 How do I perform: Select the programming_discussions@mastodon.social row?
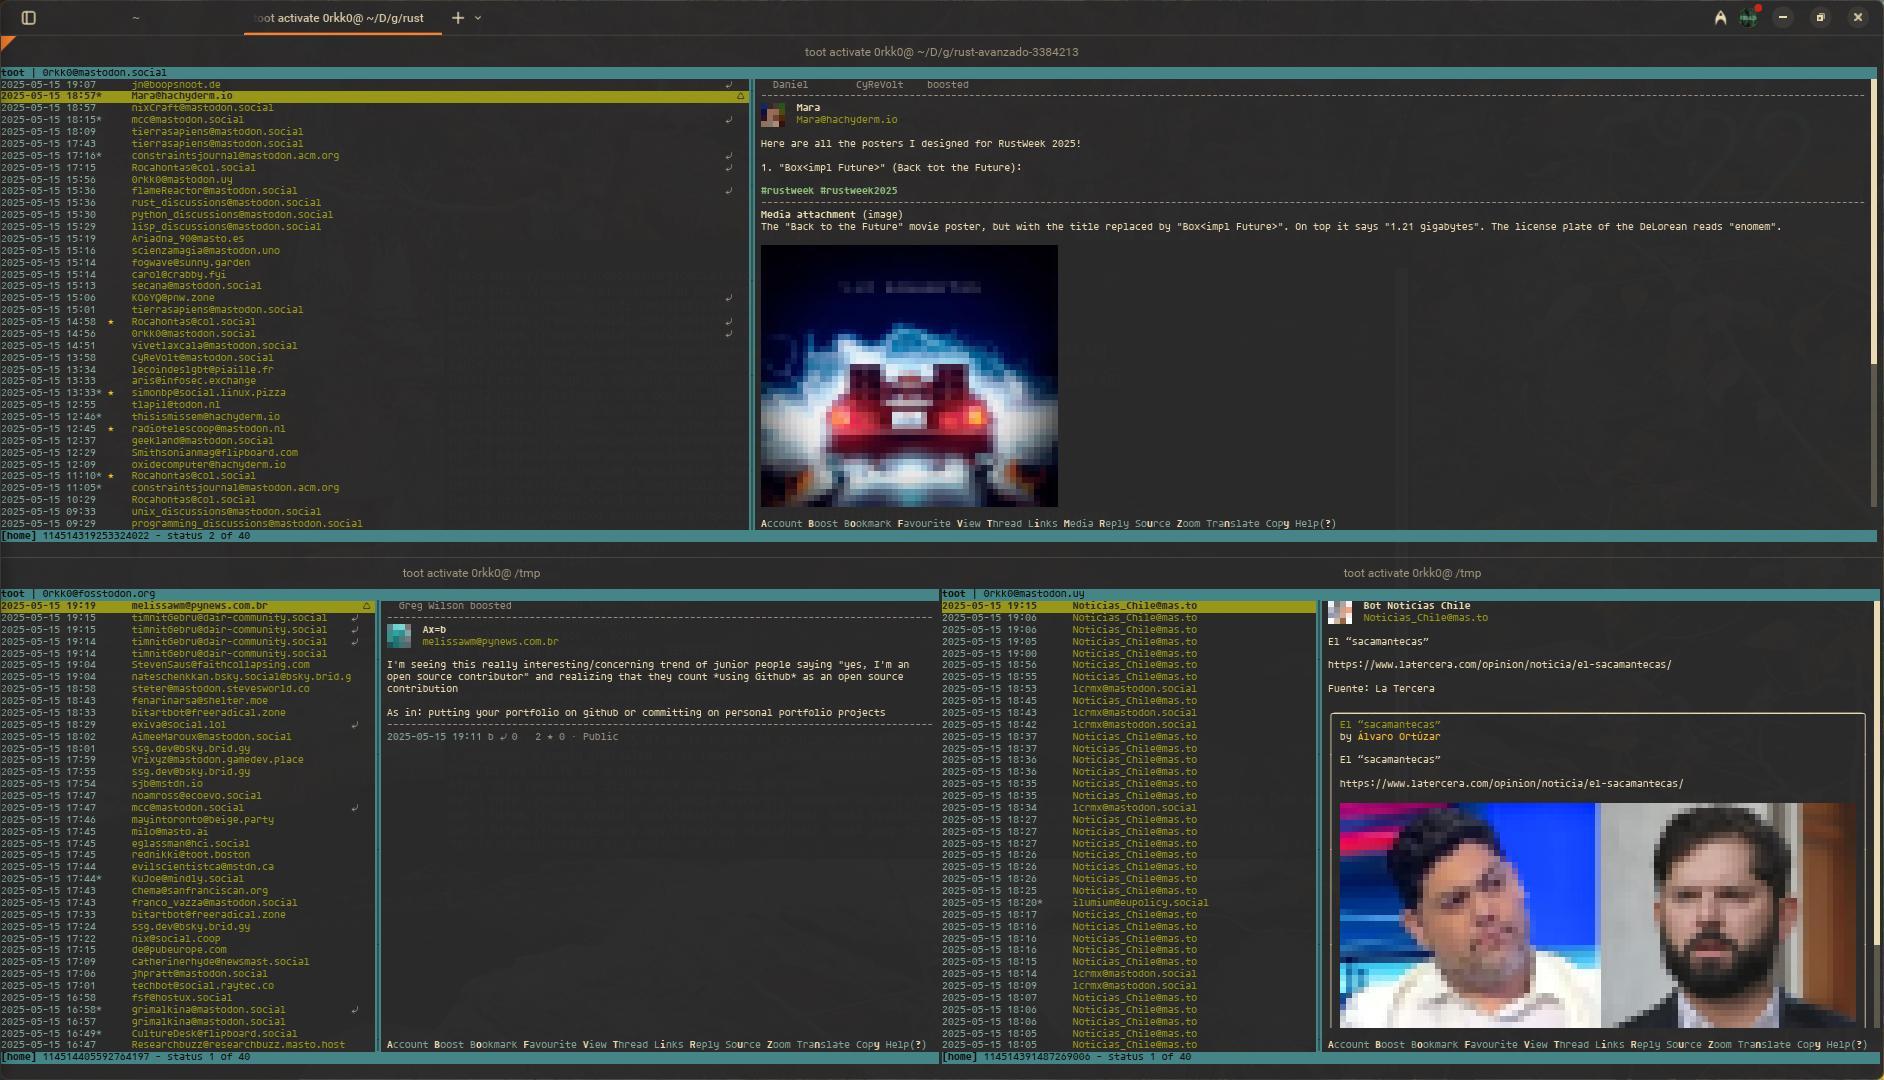click(374, 524)
